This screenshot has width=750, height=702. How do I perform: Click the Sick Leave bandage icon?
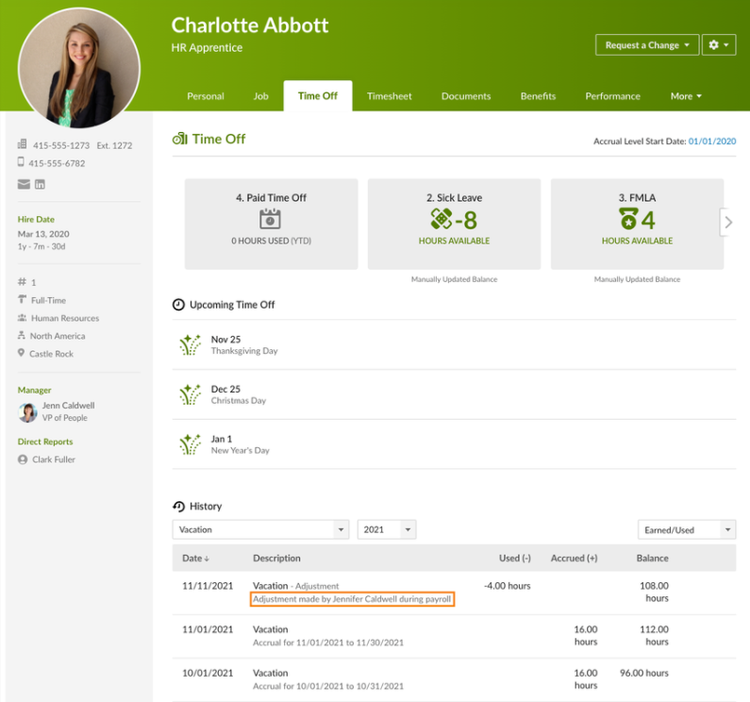tap(441, 219)
